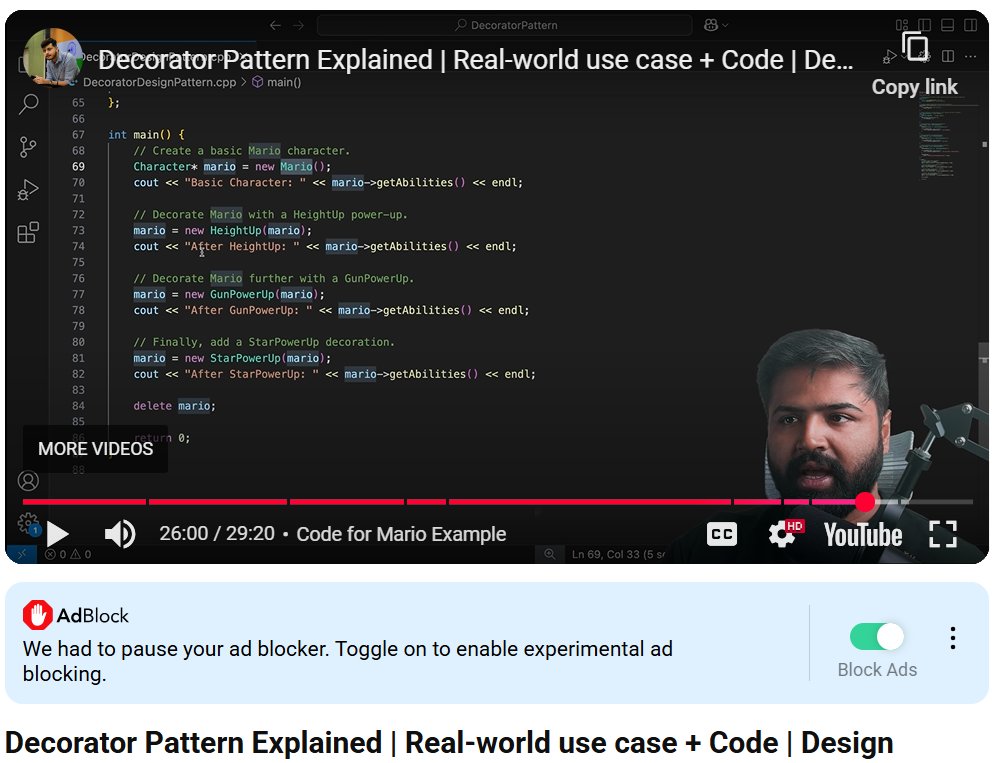Click the Manage gear icon in VS Code sidebar
This screenshot has width=996, height=763.
(x=28, y=524)
